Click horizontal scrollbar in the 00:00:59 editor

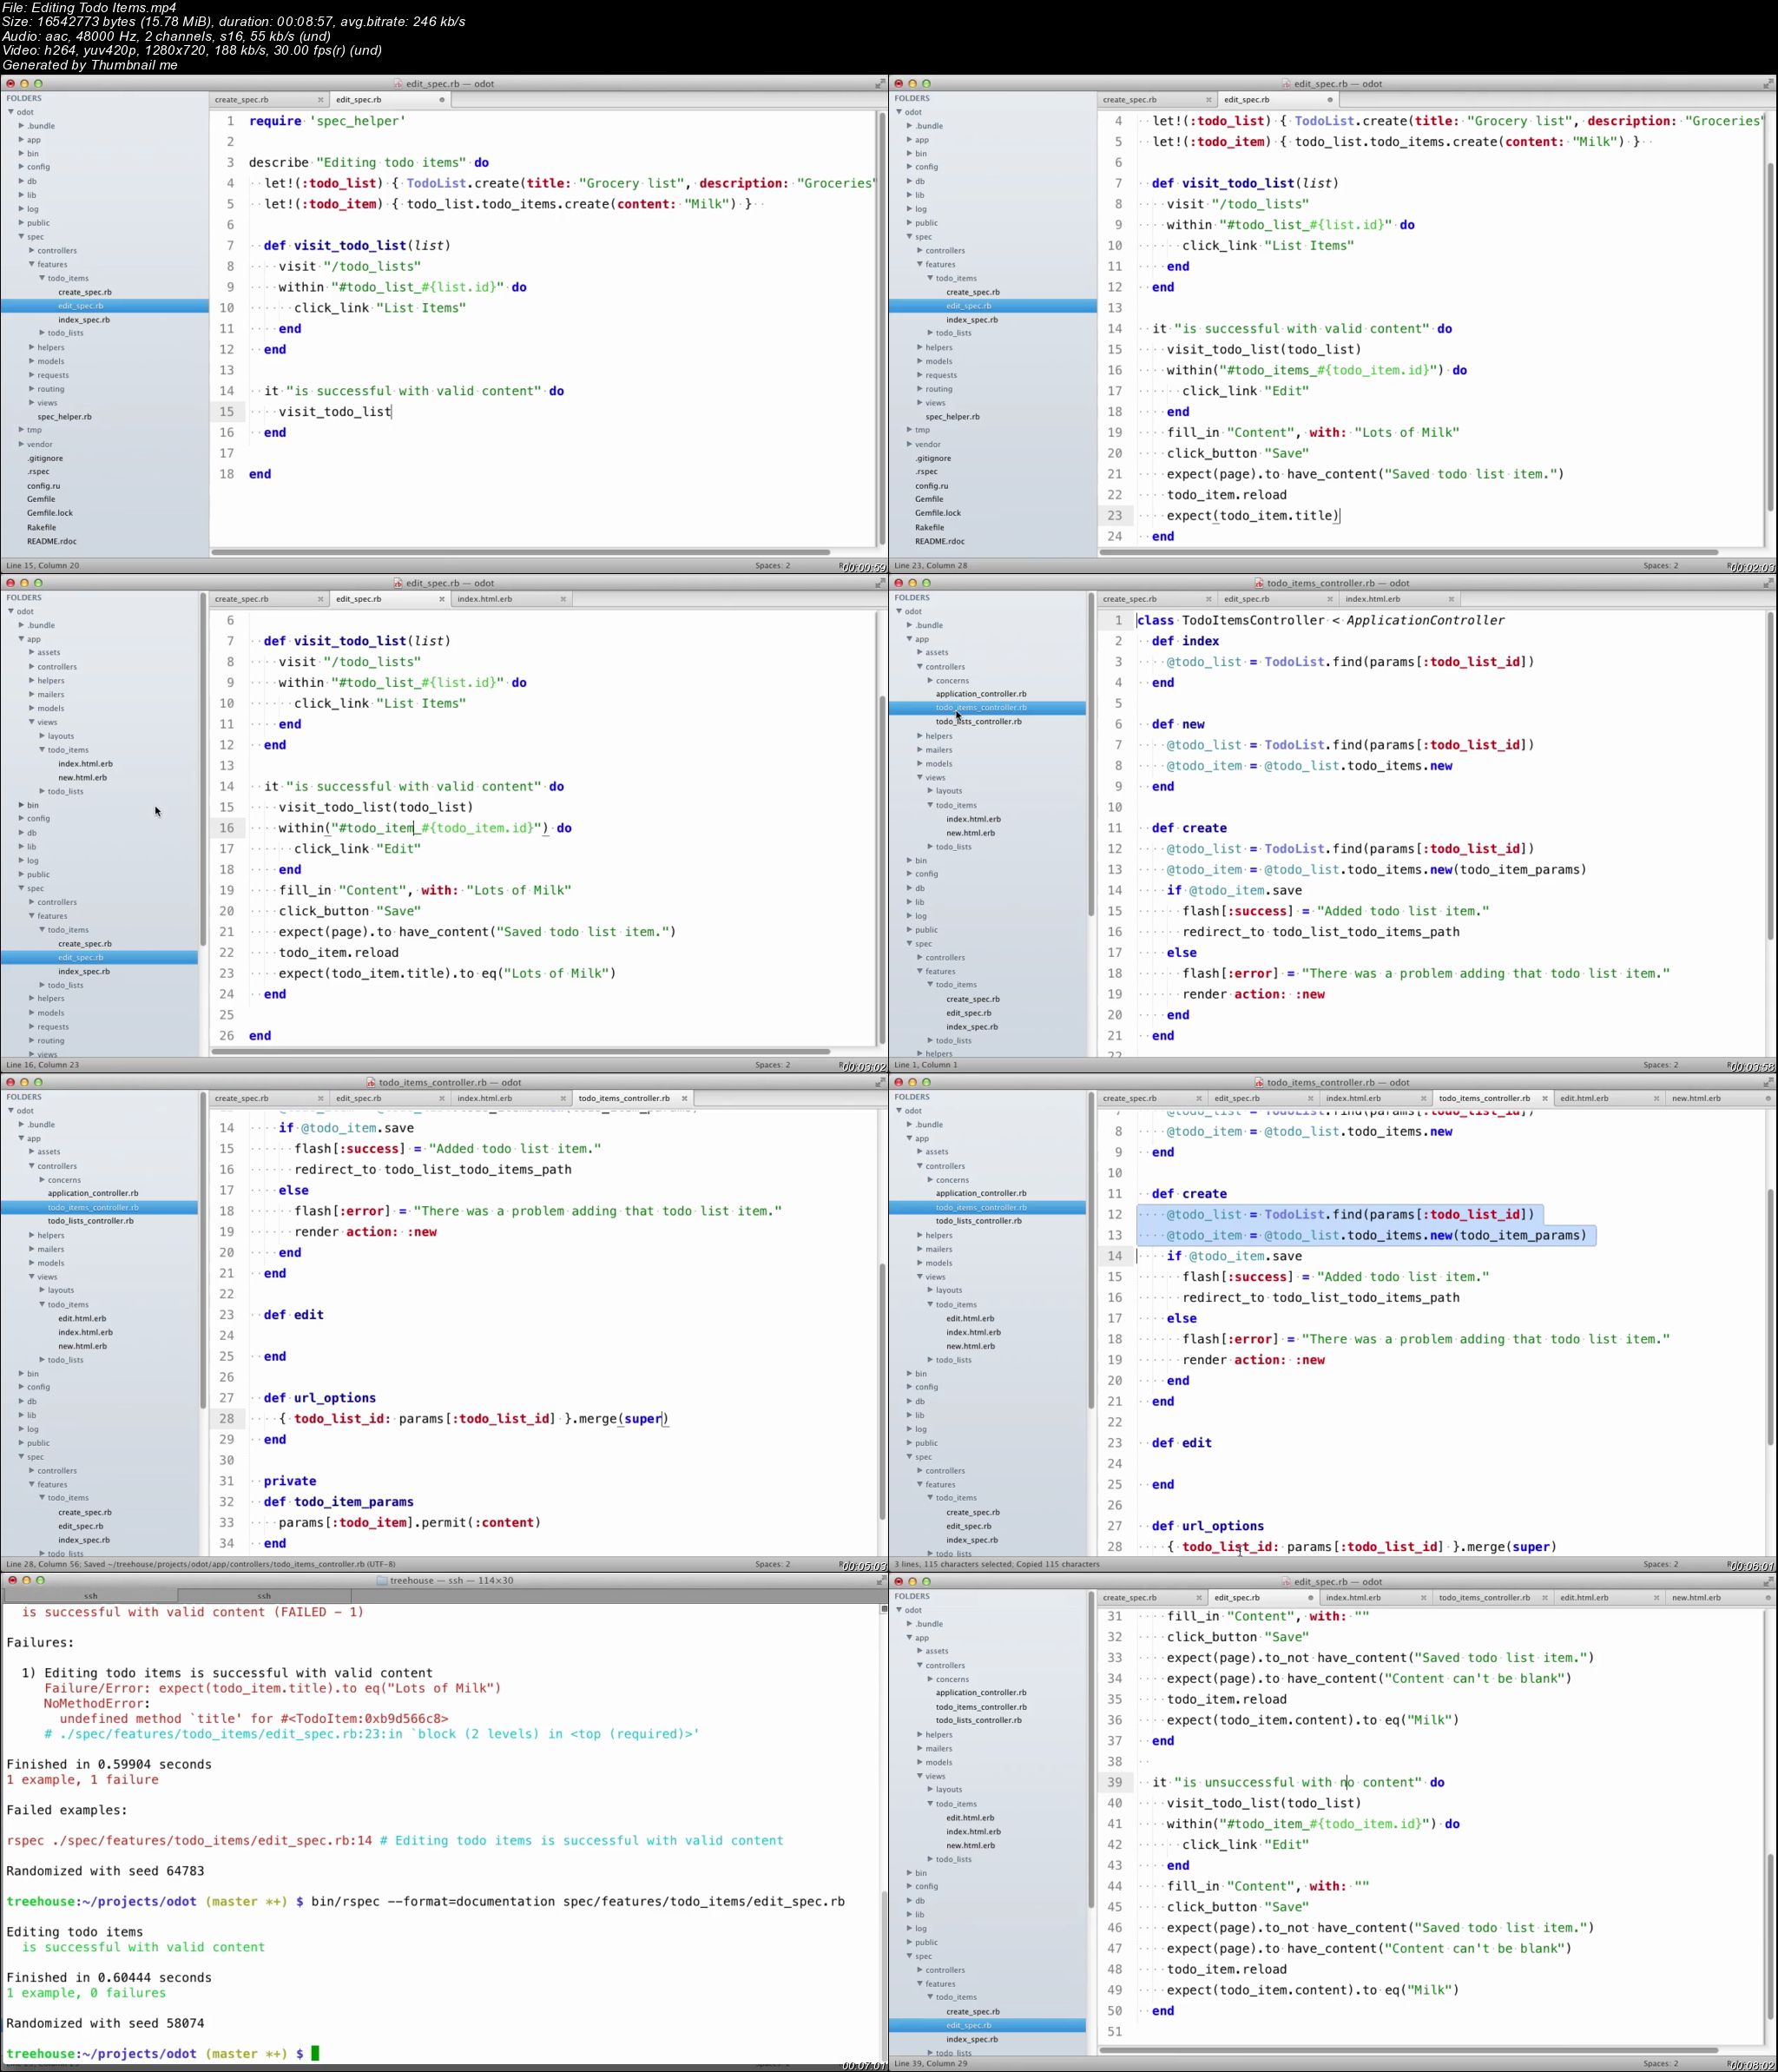[x=520, y=552]
